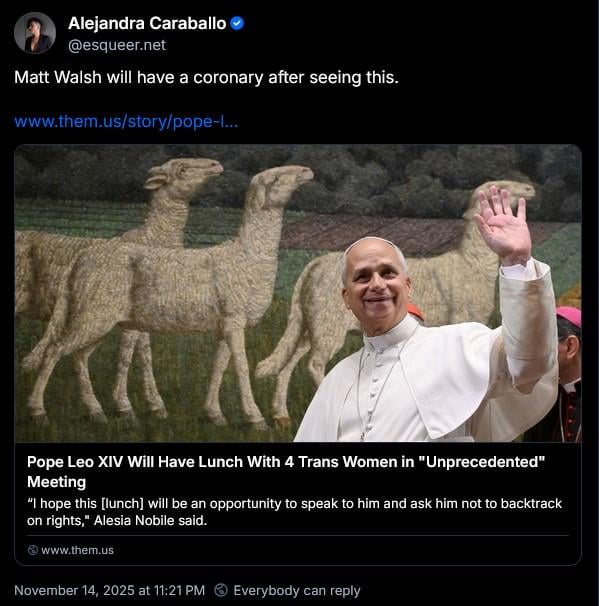599x606 pixels.
Task: Click the word 'Meeting' in the headline
Action: (56, 482)
